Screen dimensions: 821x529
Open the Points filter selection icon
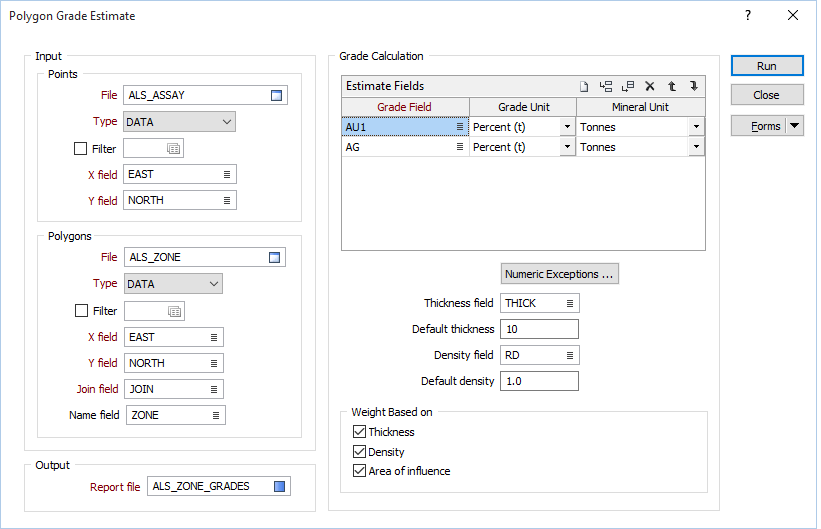[173, 149]
